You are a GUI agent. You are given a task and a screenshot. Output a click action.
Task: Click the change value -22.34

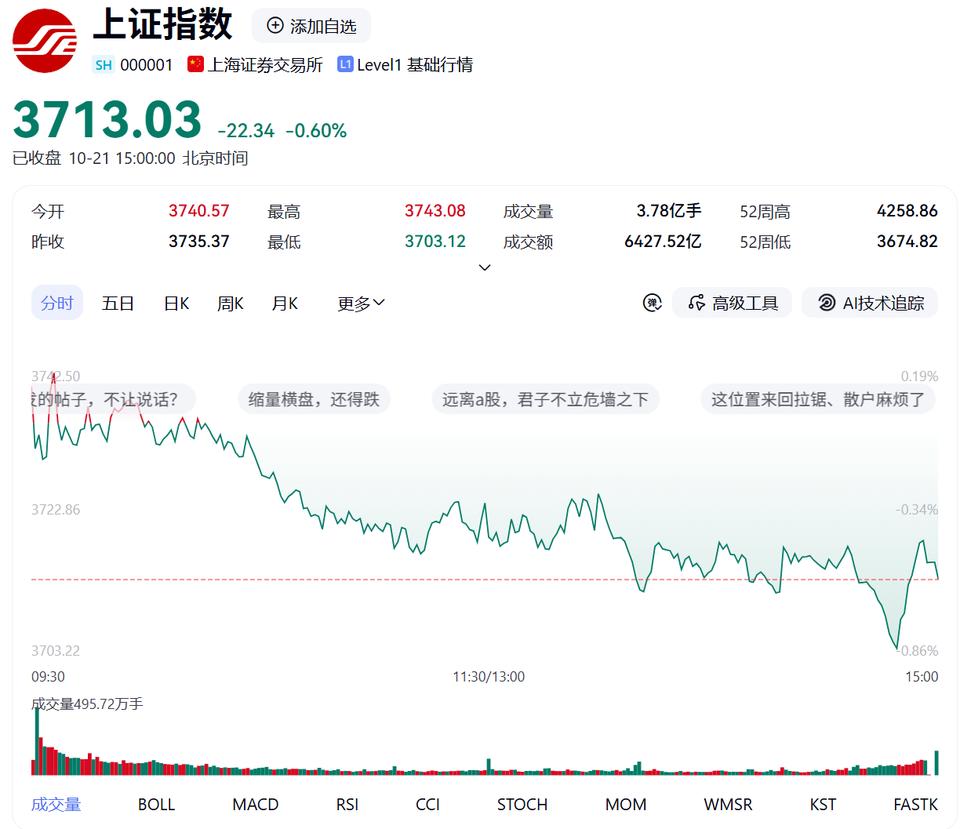(x=246, y=130)
